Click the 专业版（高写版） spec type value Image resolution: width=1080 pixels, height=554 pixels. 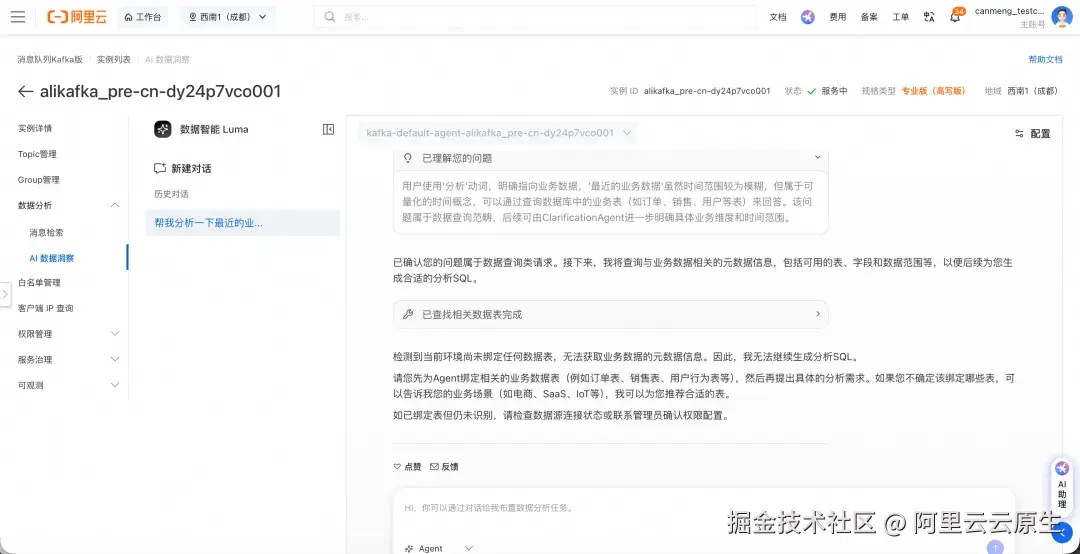[x=933, y=91]
